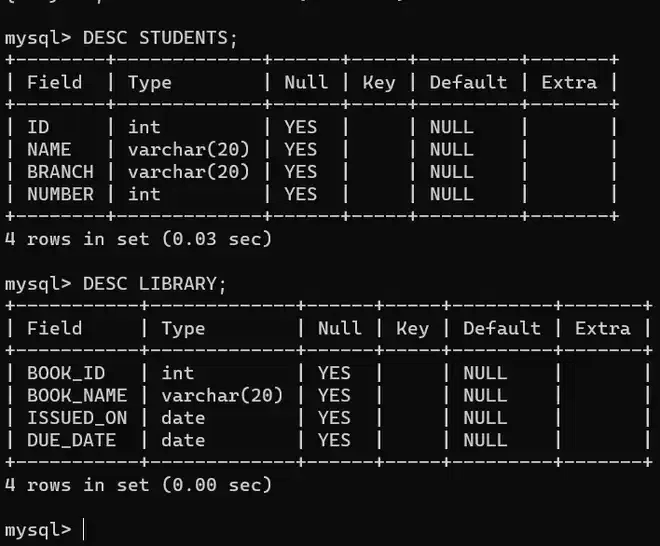Click the NAME field cell
660x546 pixels.
(x=49, y=149)
